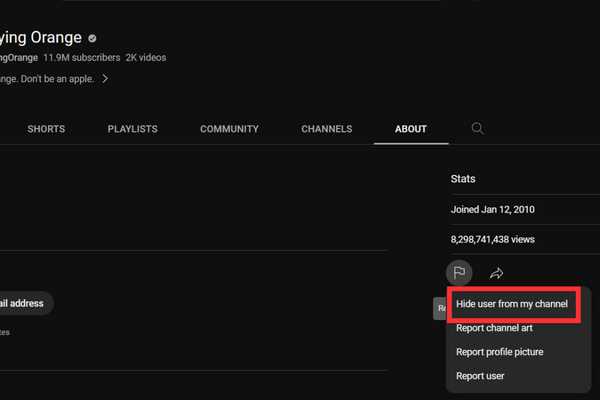Click the 8,298,741,438 views text
Image resolution: width=600 pixels, height=400 pixels.
[492, 240]
